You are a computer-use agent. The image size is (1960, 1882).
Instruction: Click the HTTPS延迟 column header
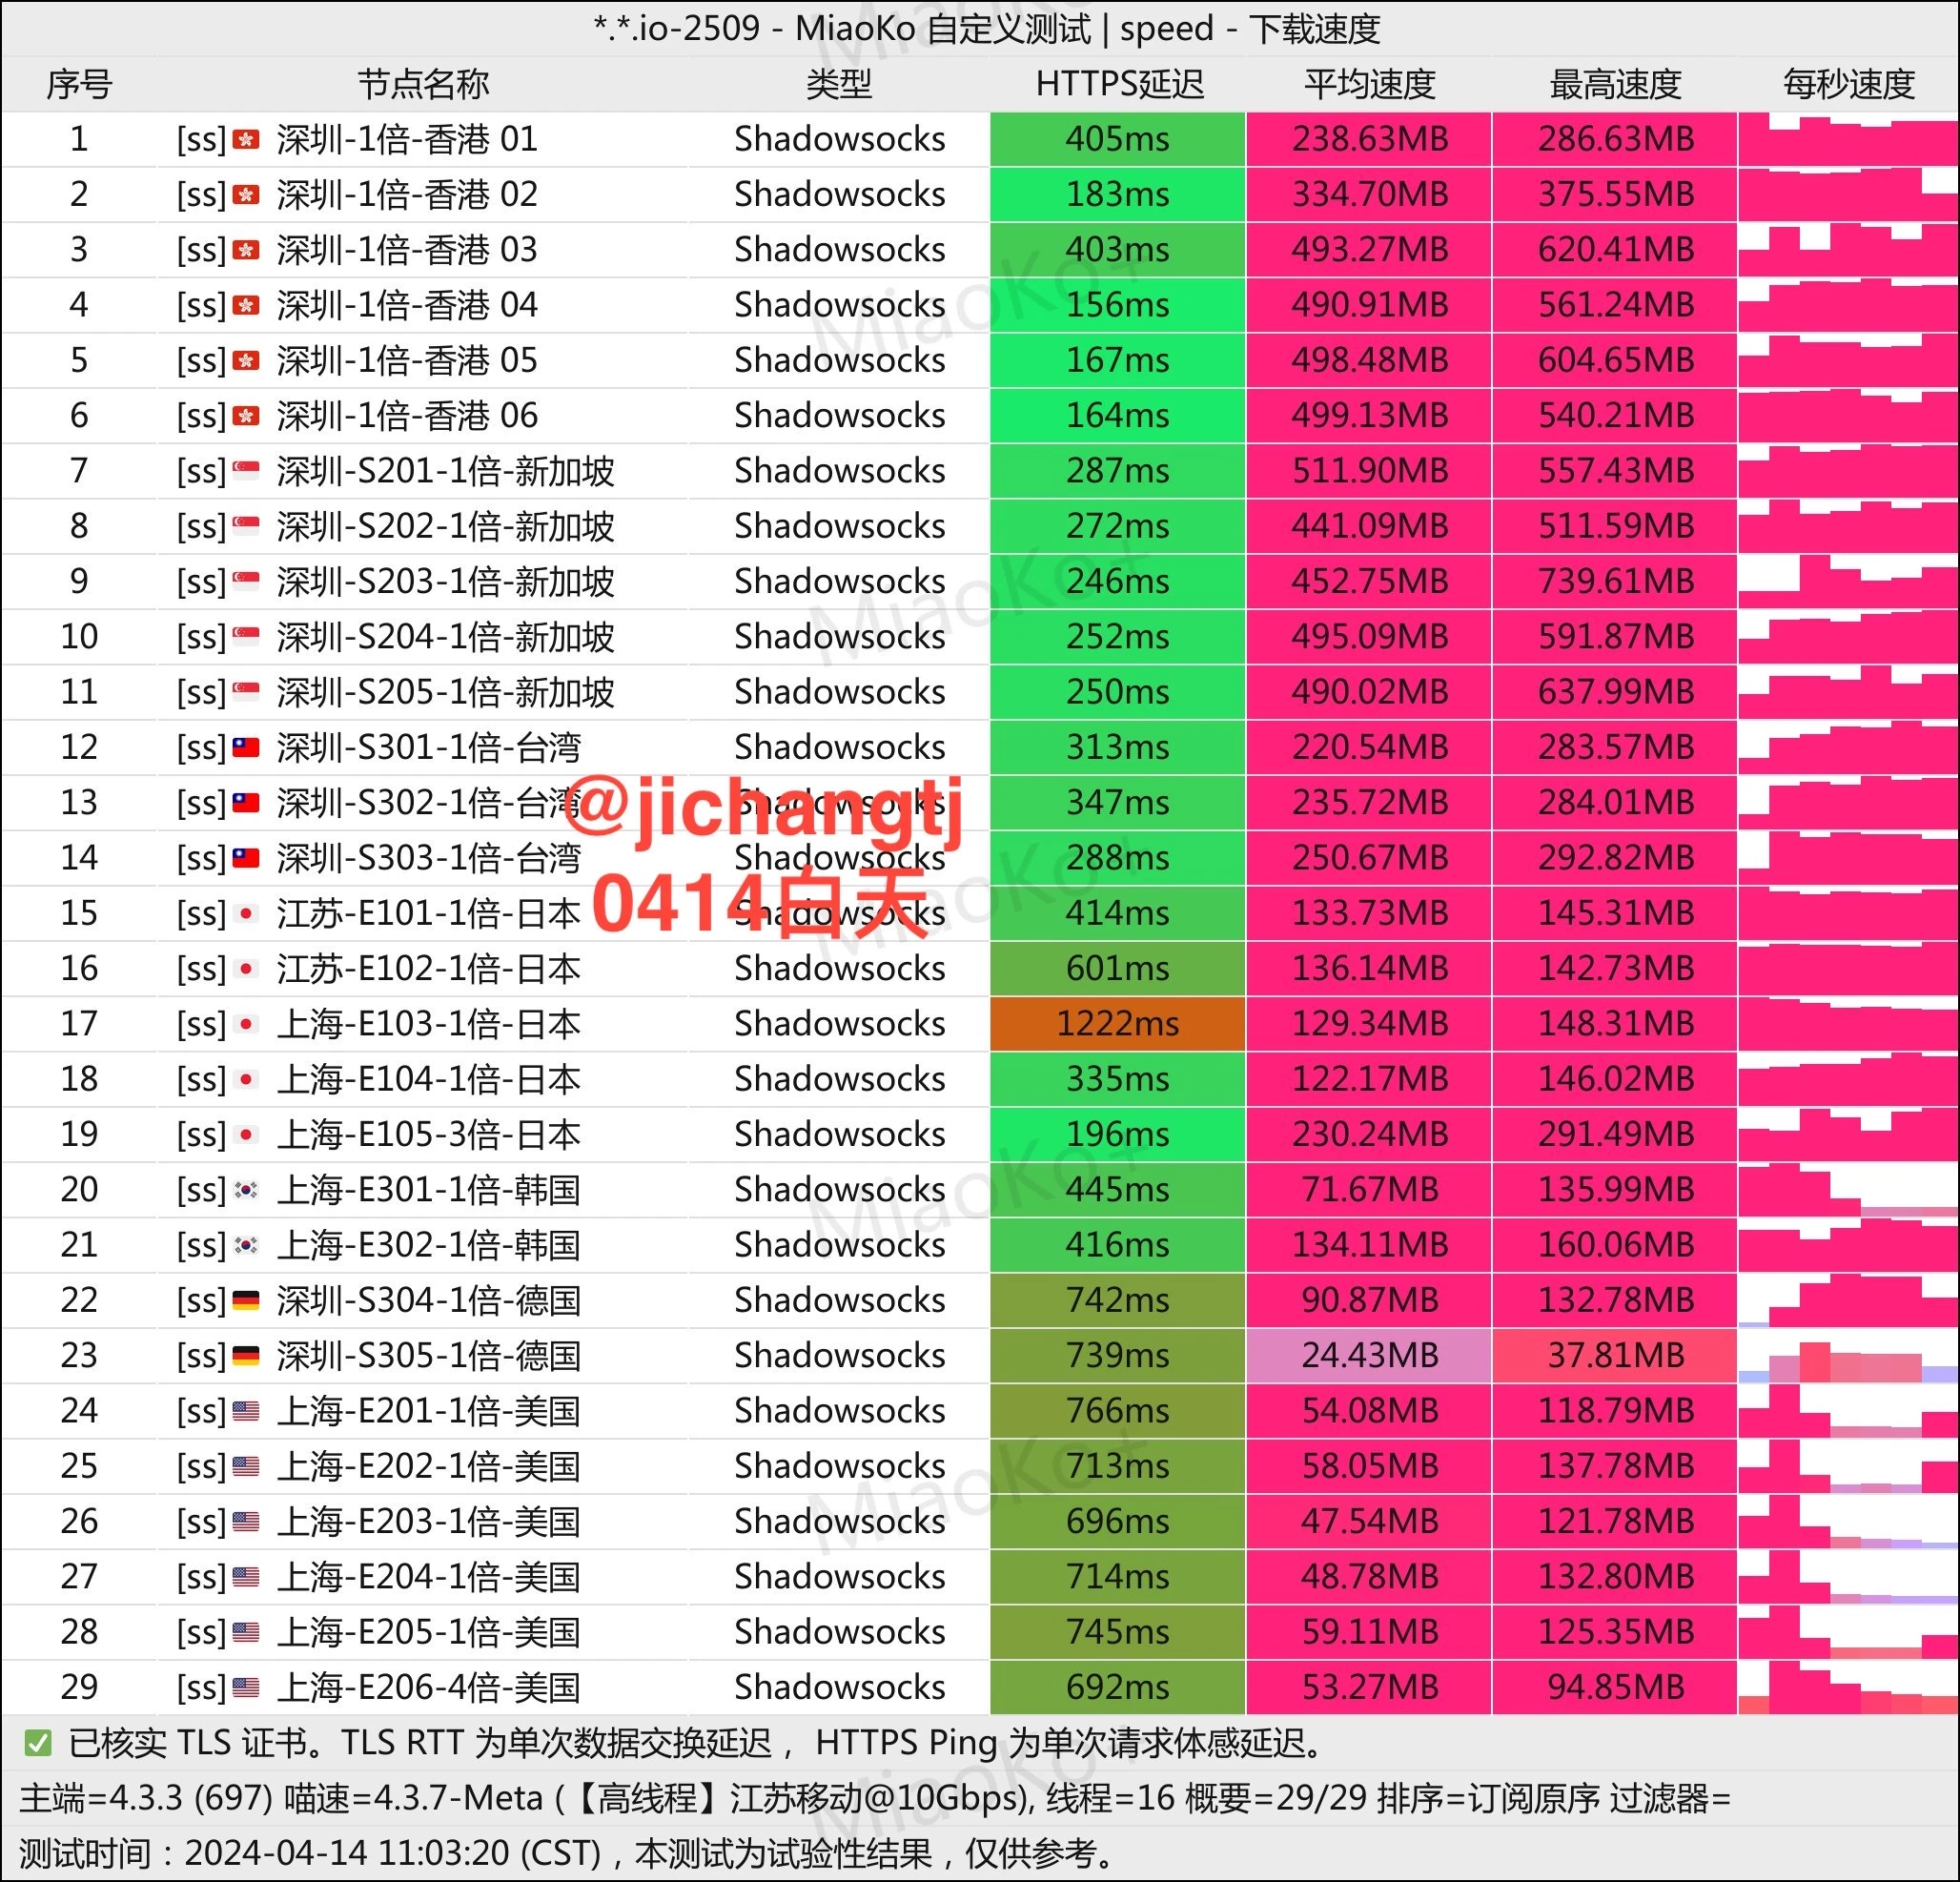point(1119,84)
